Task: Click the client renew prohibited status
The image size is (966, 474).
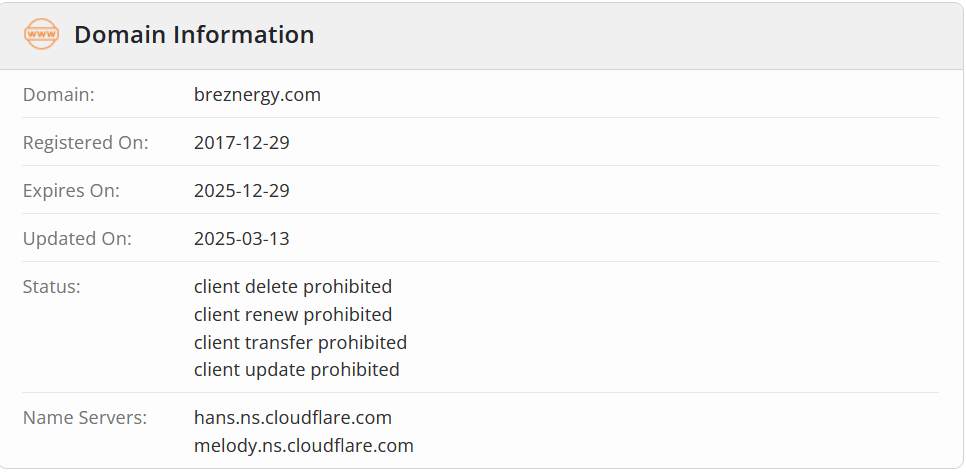Action: coord(293,315)
